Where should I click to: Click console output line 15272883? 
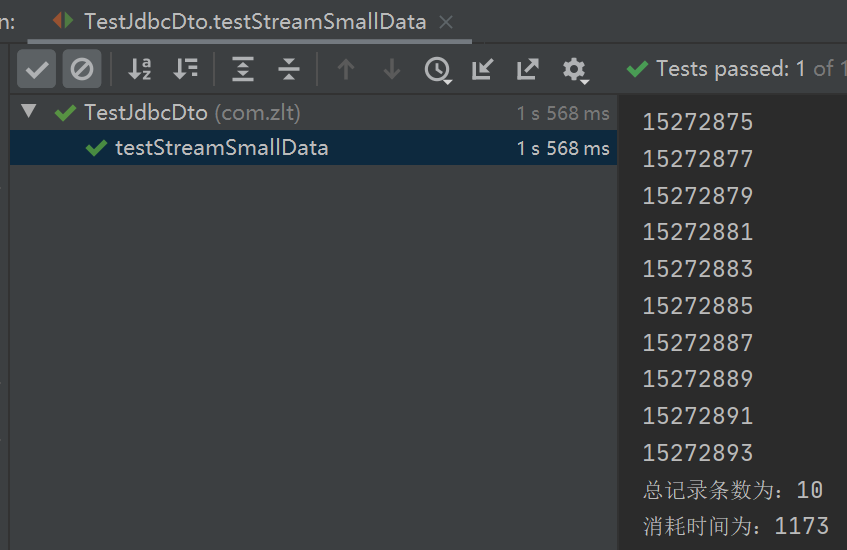point(697,269)
